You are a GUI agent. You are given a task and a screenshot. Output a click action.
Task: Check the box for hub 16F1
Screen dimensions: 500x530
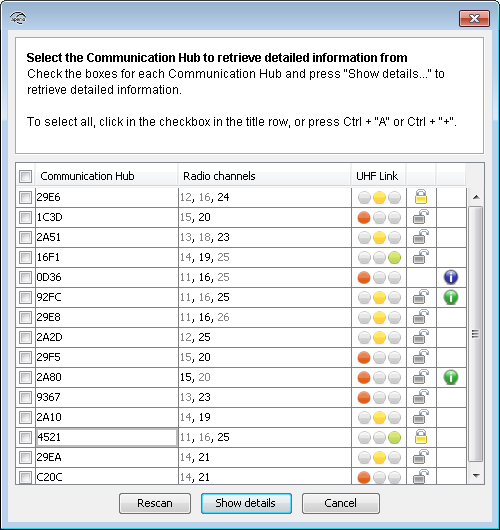tap(25, 257)
